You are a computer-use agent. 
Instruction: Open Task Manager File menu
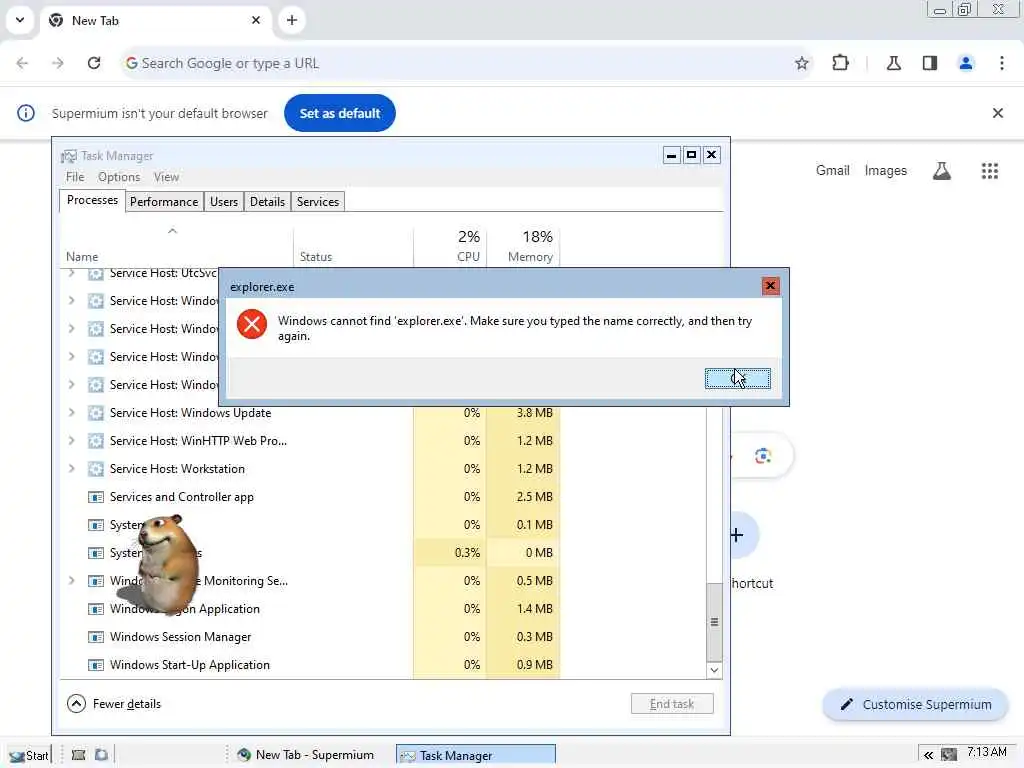click(x=75, y=177)
